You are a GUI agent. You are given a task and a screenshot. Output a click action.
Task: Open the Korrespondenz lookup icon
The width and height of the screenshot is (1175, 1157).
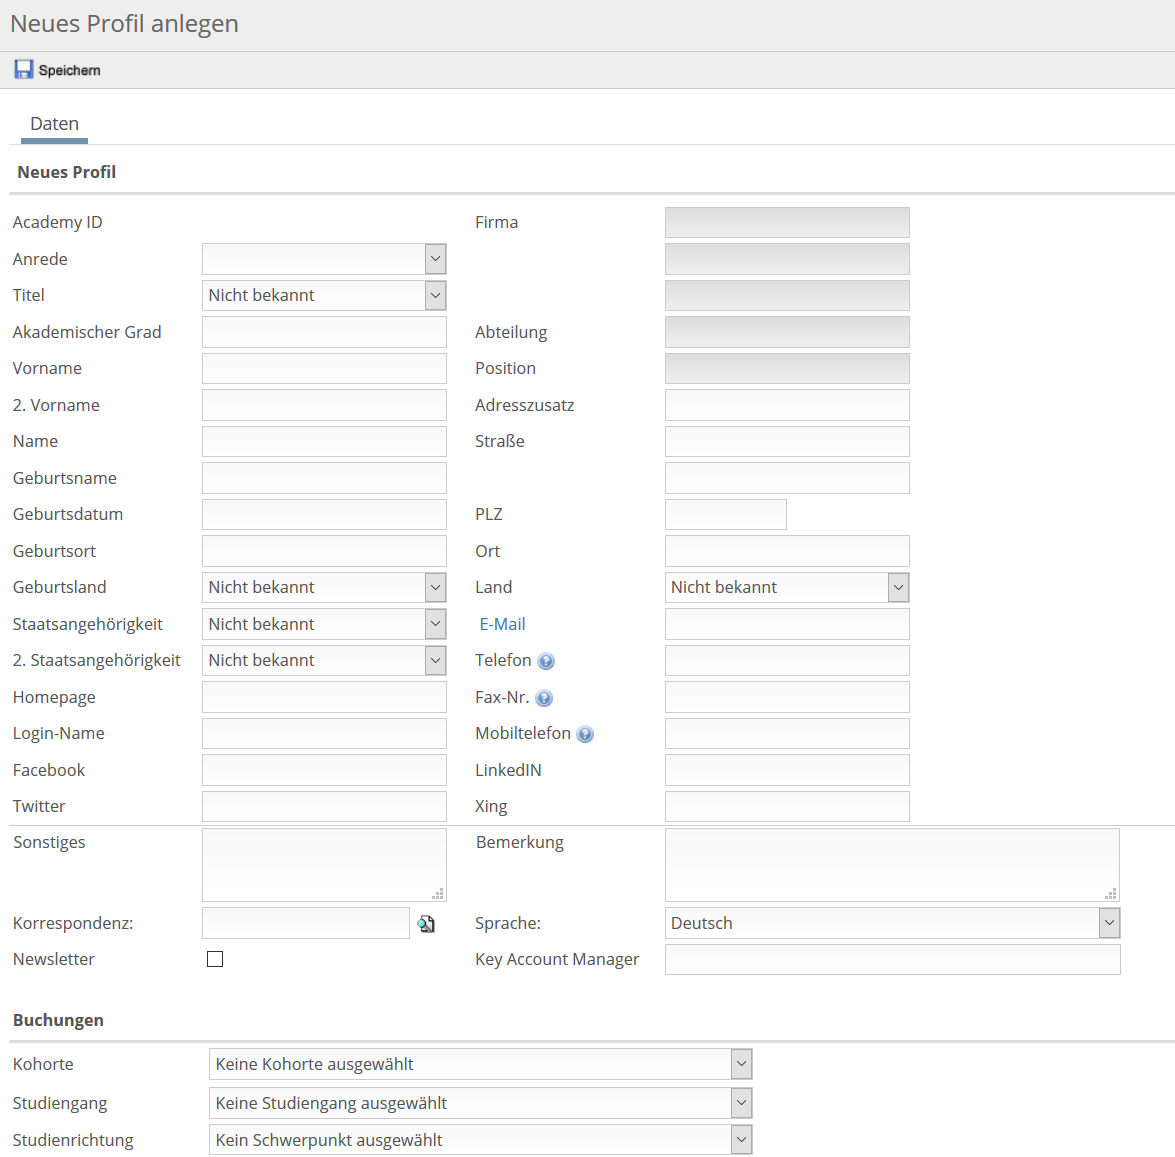426,924
